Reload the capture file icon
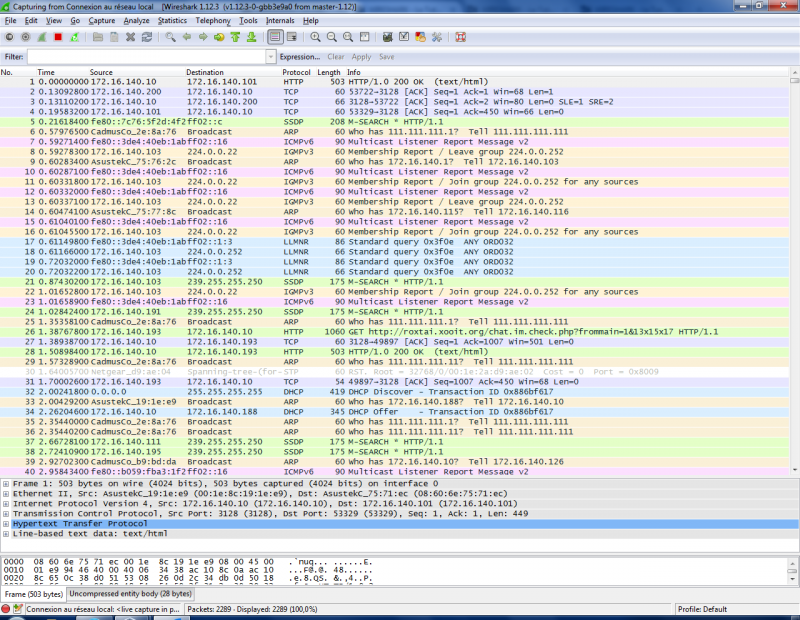The height and width of the screenshot is (620, 800). (x=147, y=37)
